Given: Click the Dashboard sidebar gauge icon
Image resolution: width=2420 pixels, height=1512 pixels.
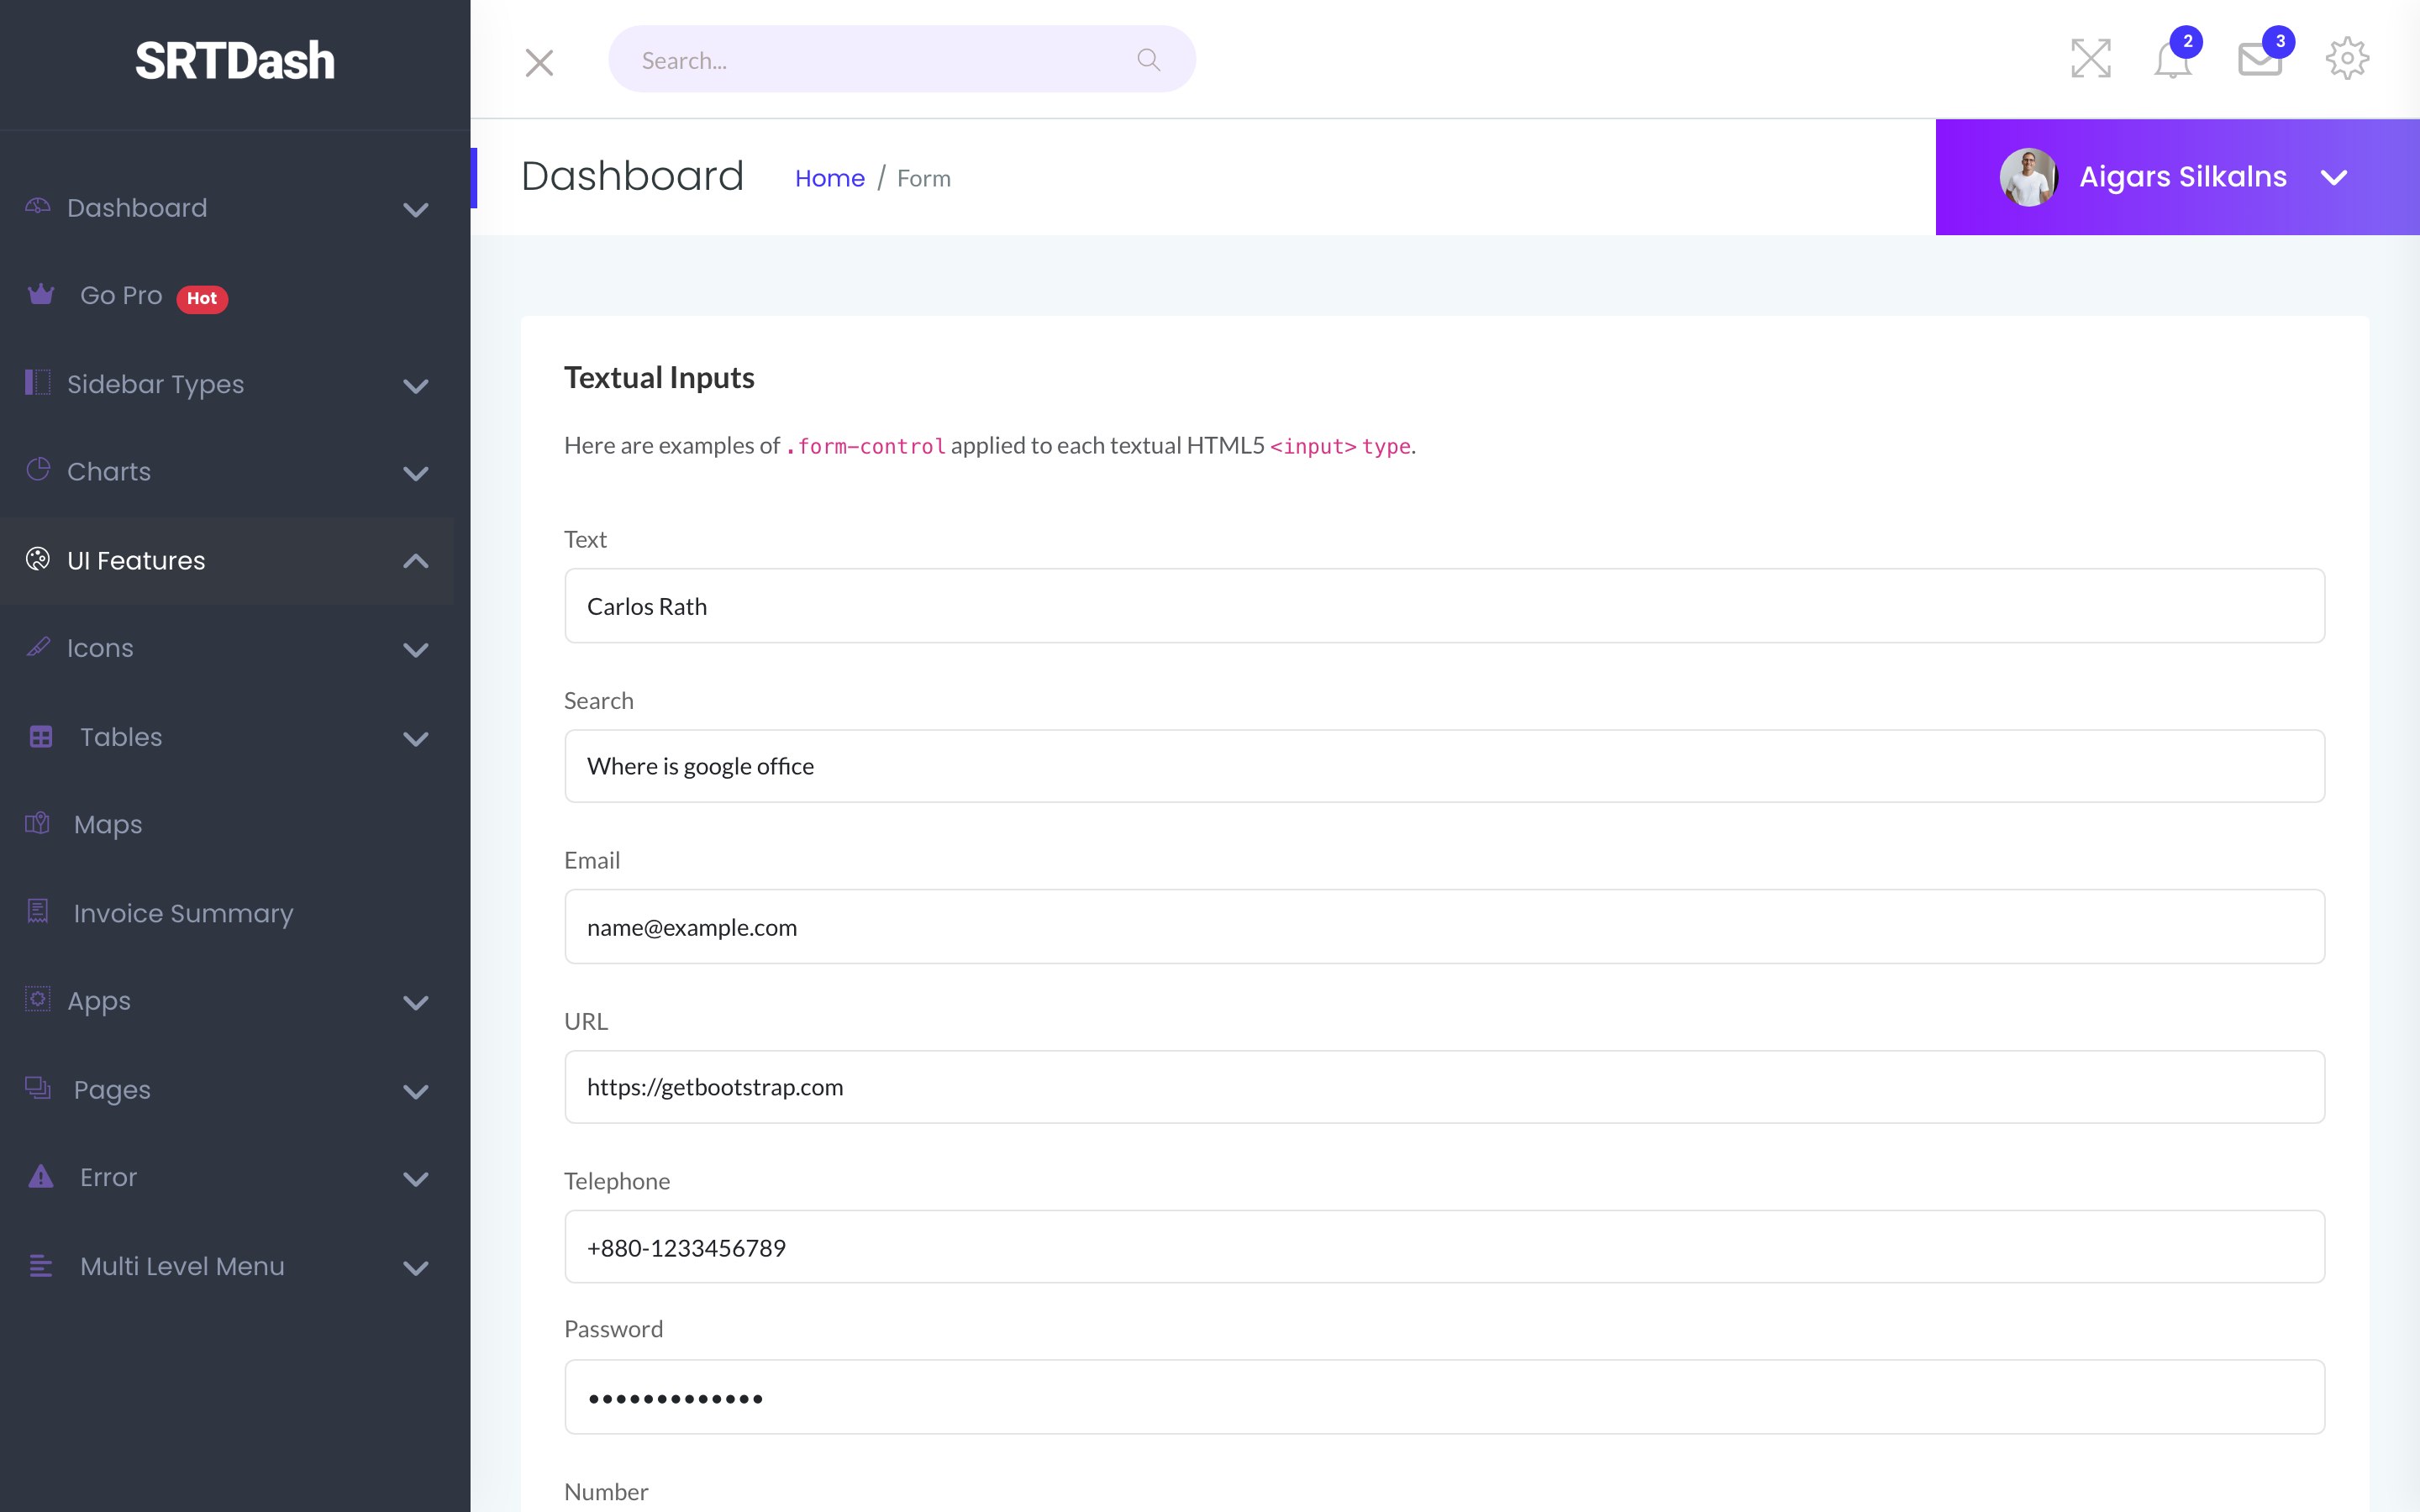Looking at the screenshot, I should coord(37,205).
